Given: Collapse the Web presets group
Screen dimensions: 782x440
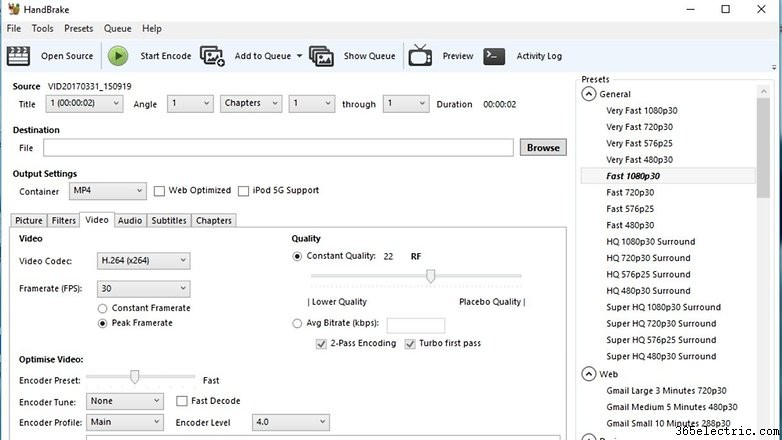Looking at the screenshot, I should point(588,374).
